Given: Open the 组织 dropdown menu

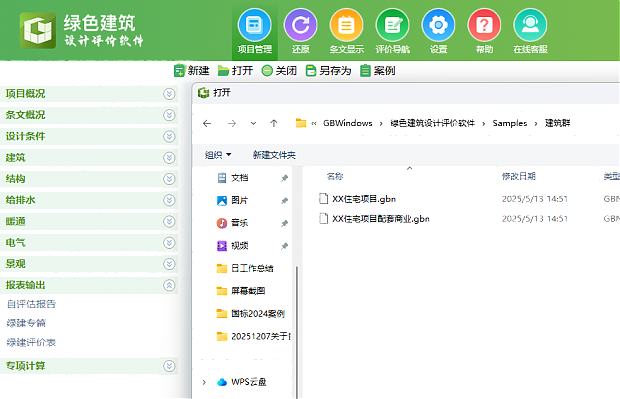Looking at the screenshot, I should pos(218,155).
